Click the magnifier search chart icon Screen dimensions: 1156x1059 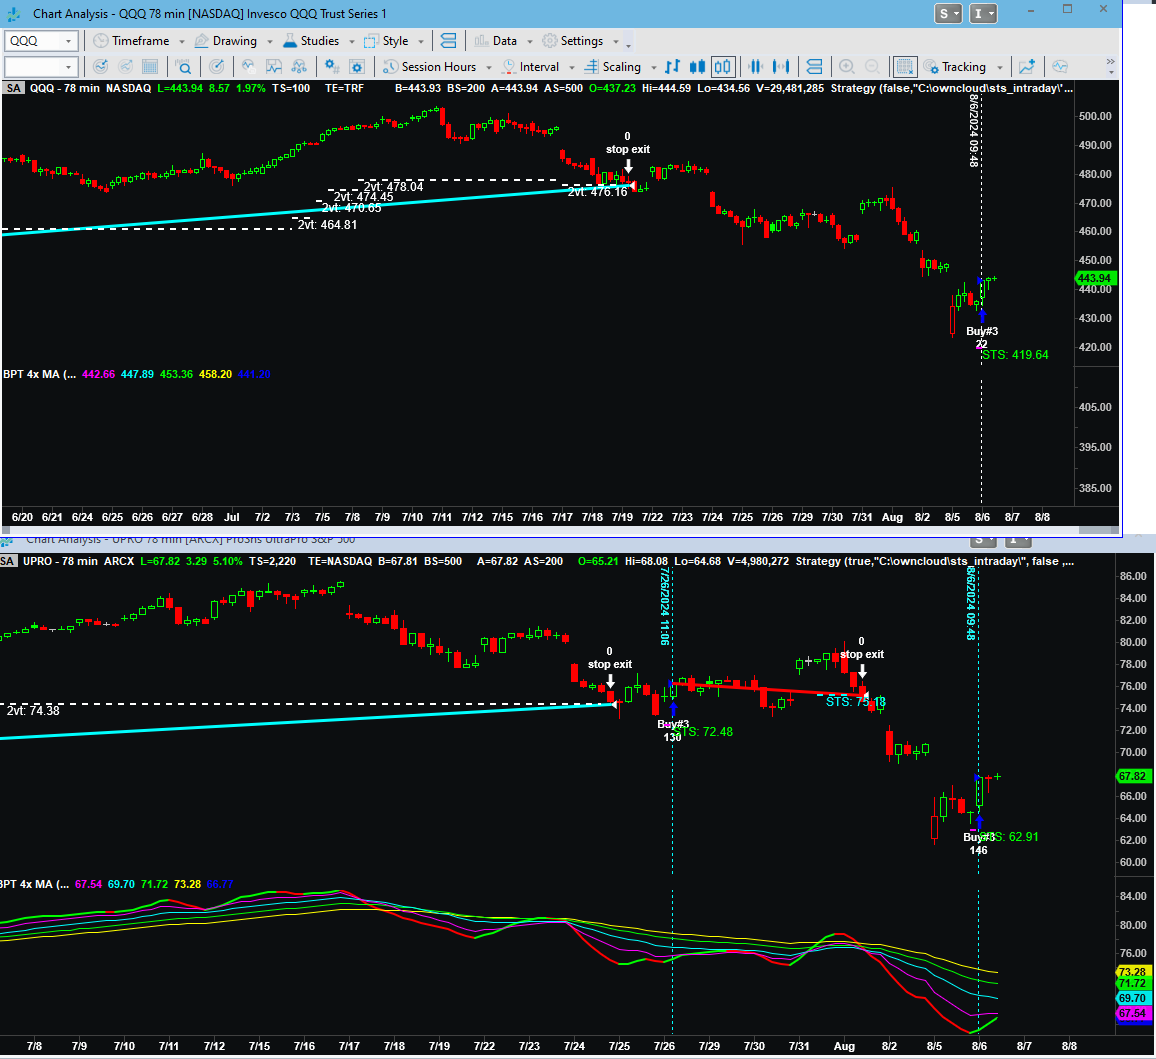click(184, 67)
